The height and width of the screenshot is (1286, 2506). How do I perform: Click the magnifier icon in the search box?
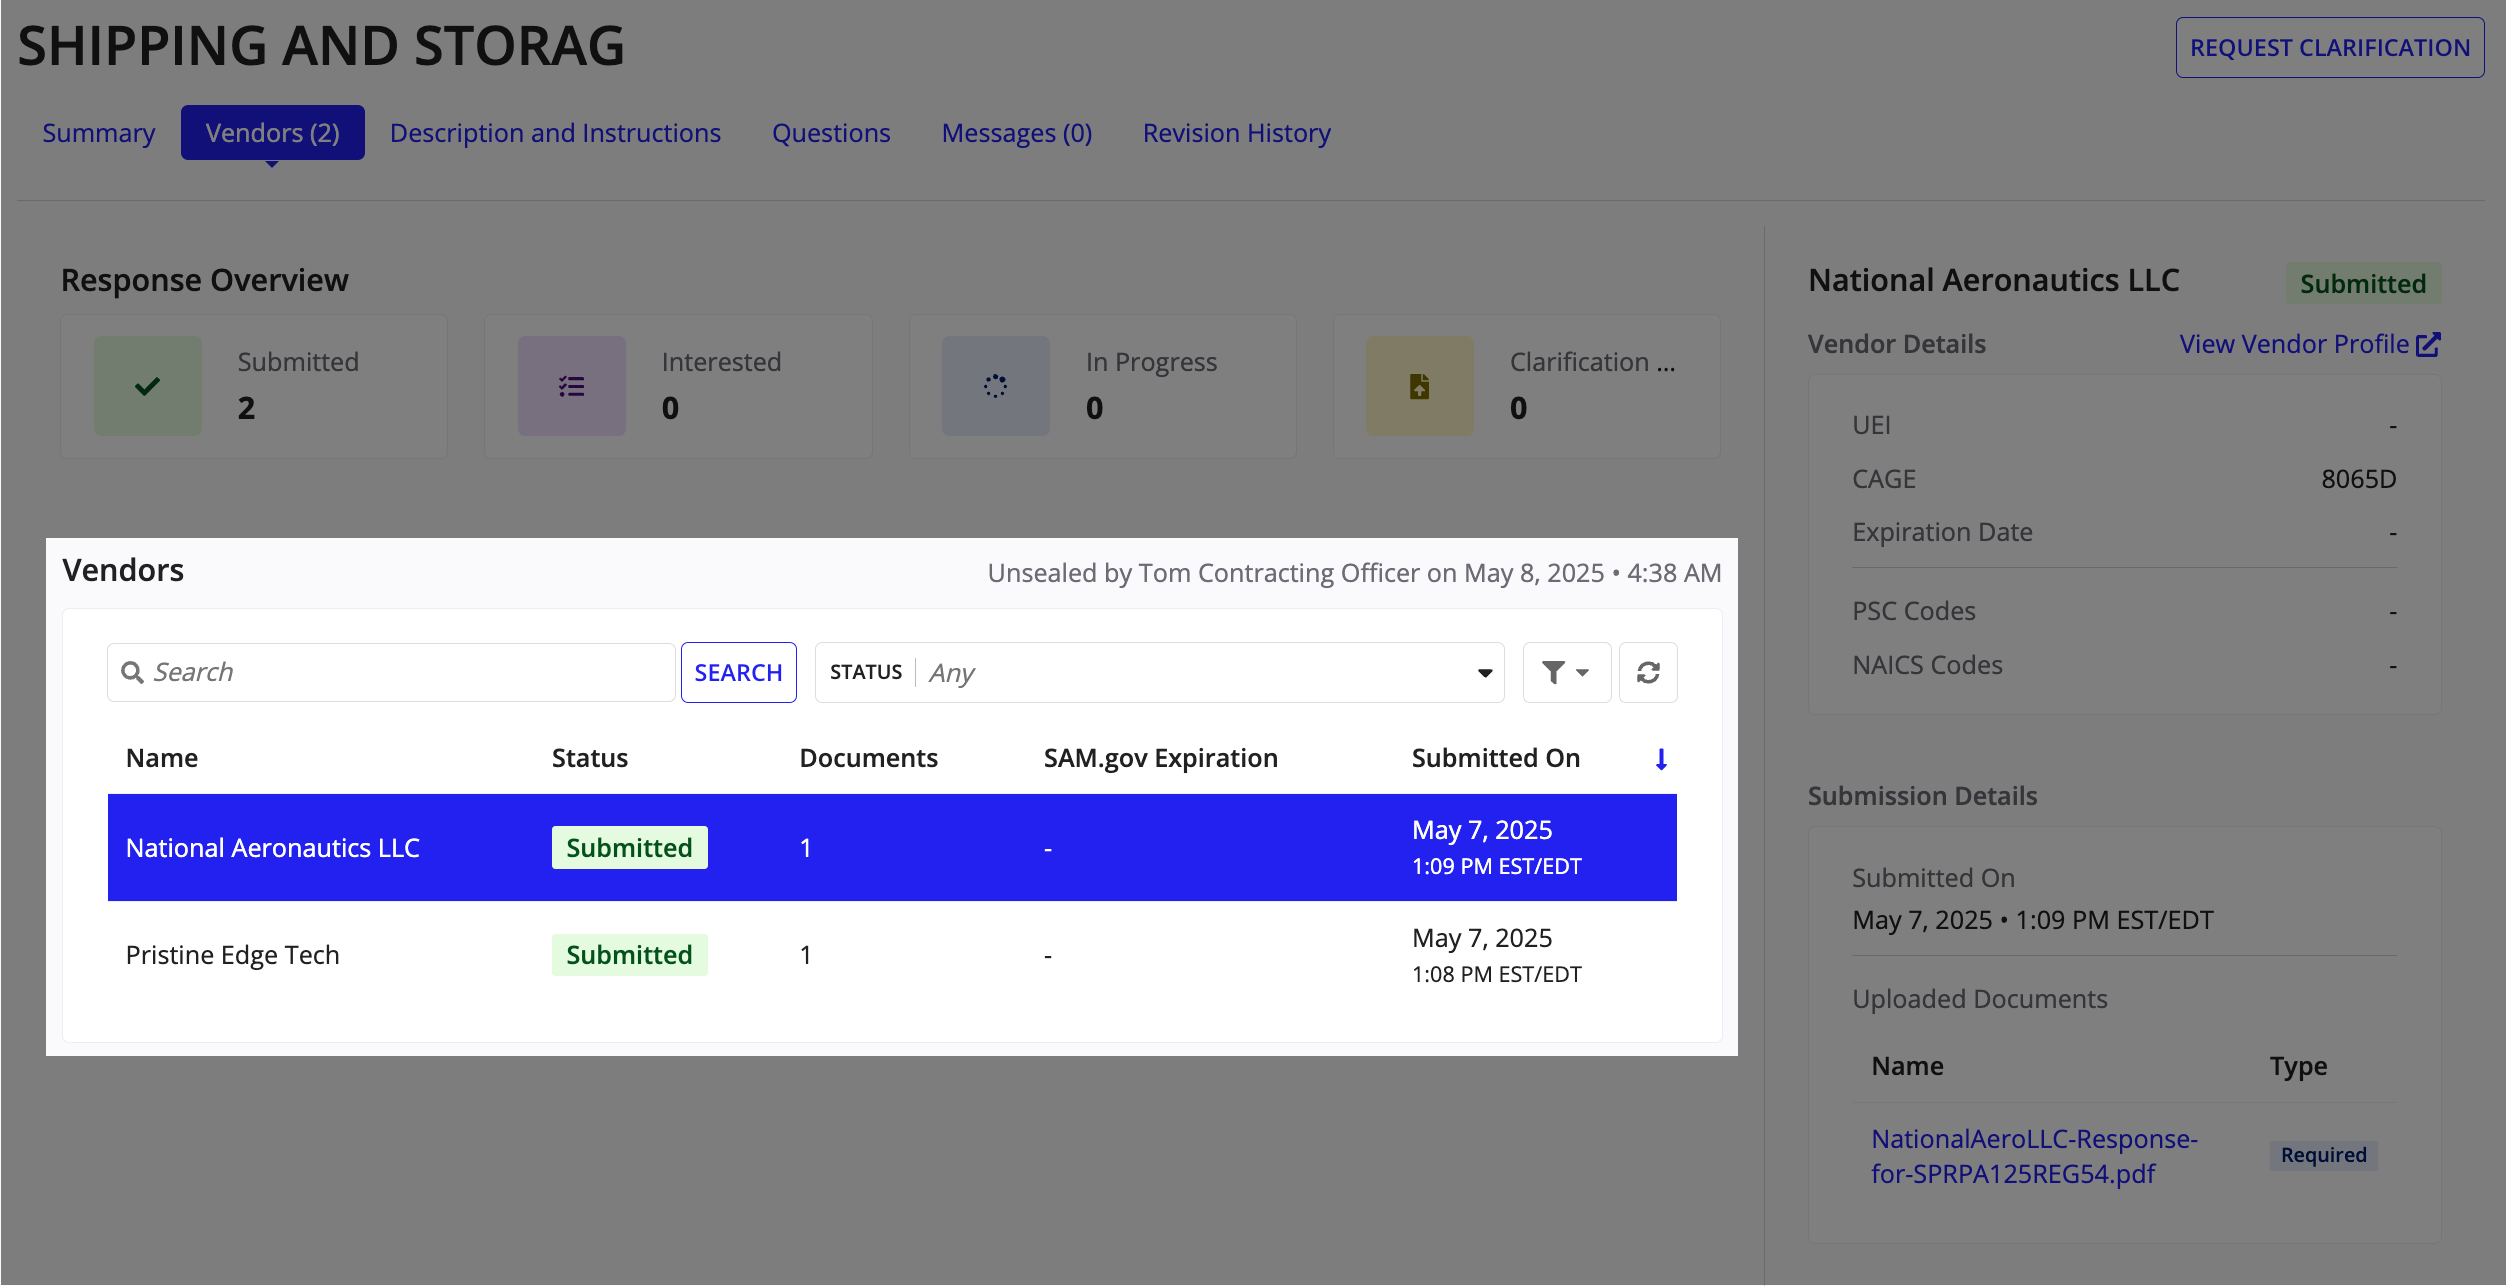(132, 672)
